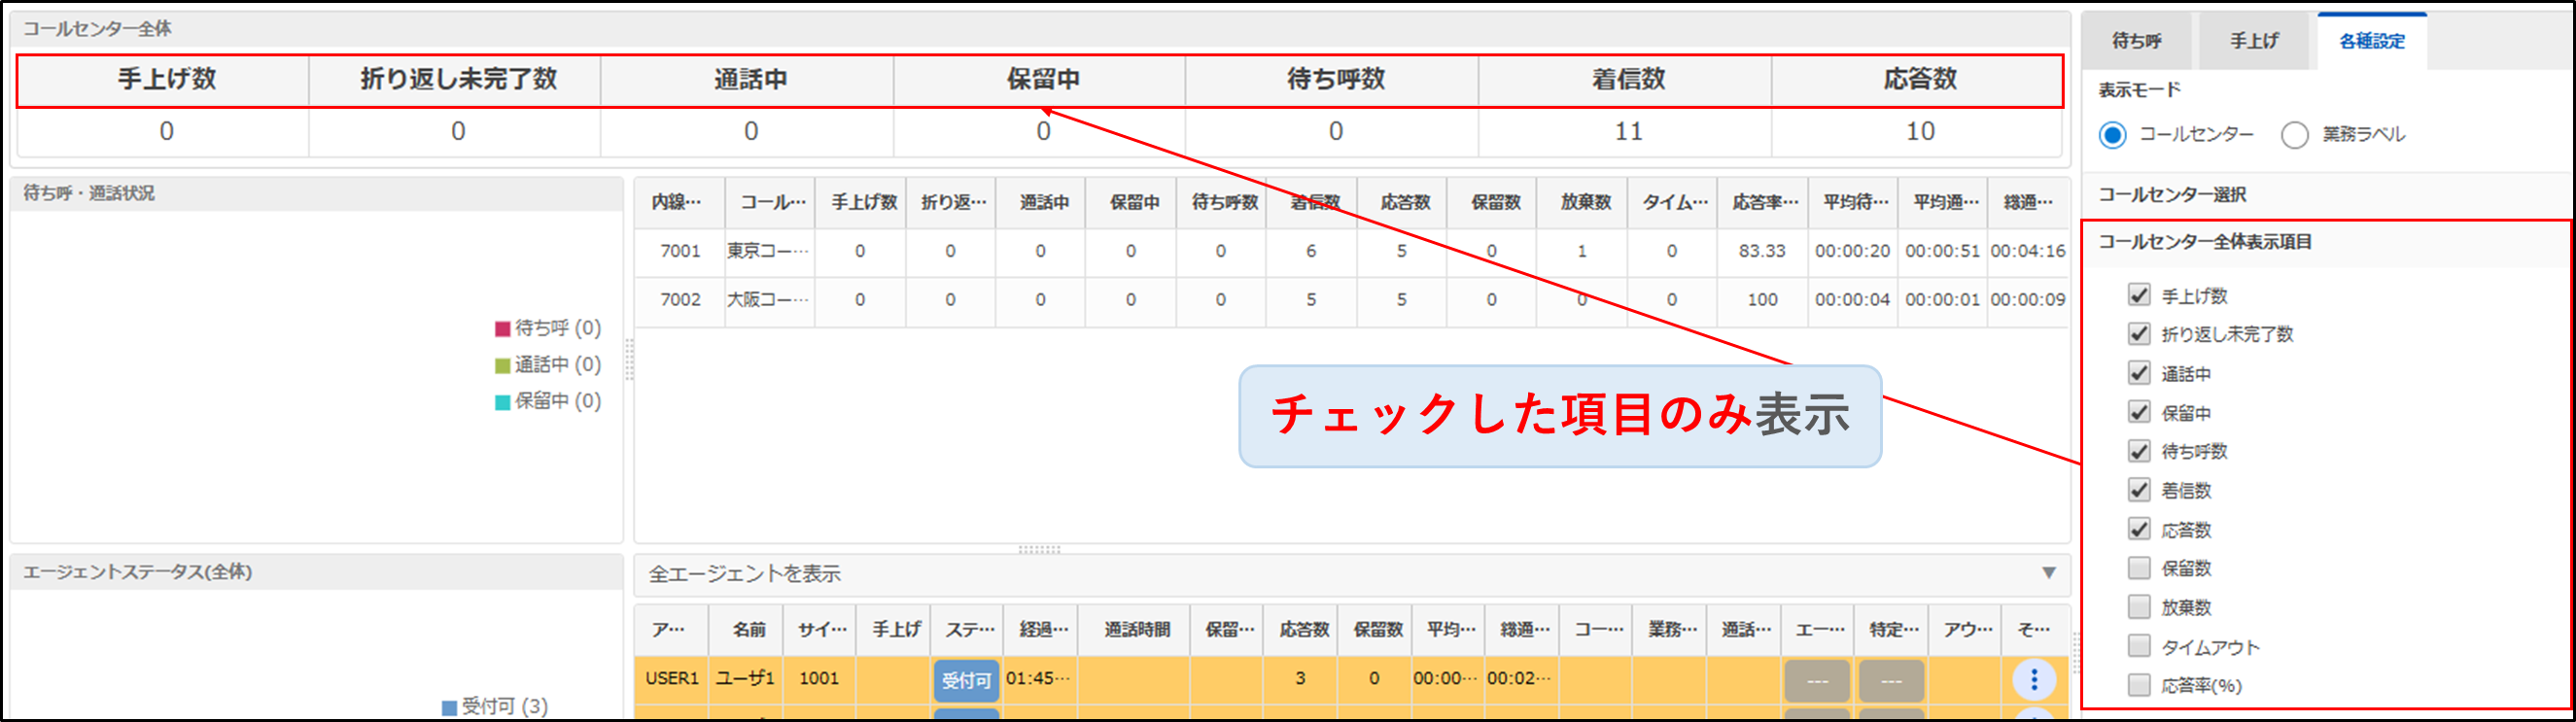Switch to the 待ち呼 tab
Screen dimensions: 2576x722
point(2136,41)
